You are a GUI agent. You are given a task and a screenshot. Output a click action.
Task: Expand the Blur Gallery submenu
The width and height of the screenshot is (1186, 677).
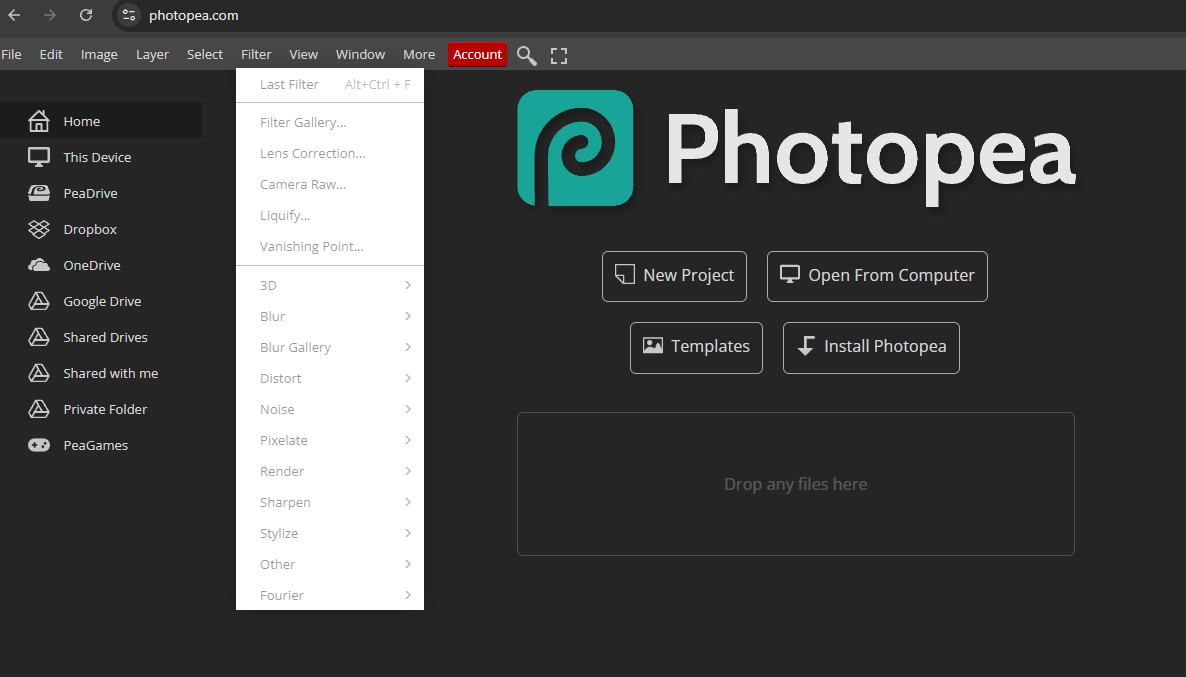click(x=330, y=347)
